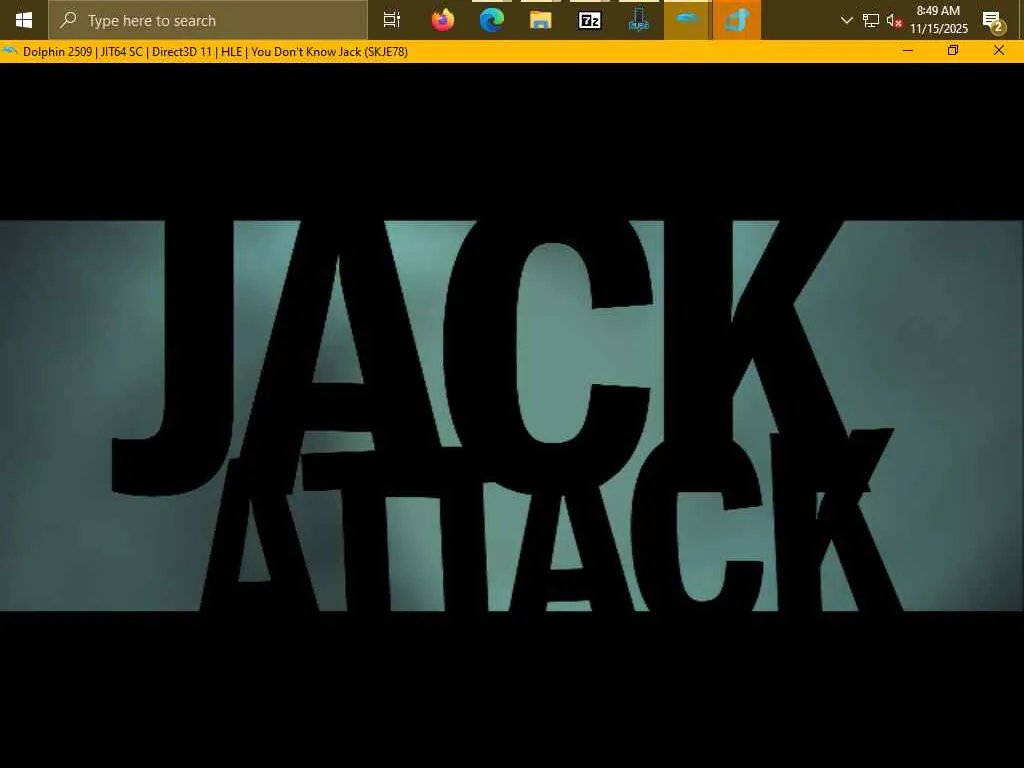This screenshot has height=768, width=1024.
Task: Click the Dolphin logo in the title bar
Action: [10, 51]
